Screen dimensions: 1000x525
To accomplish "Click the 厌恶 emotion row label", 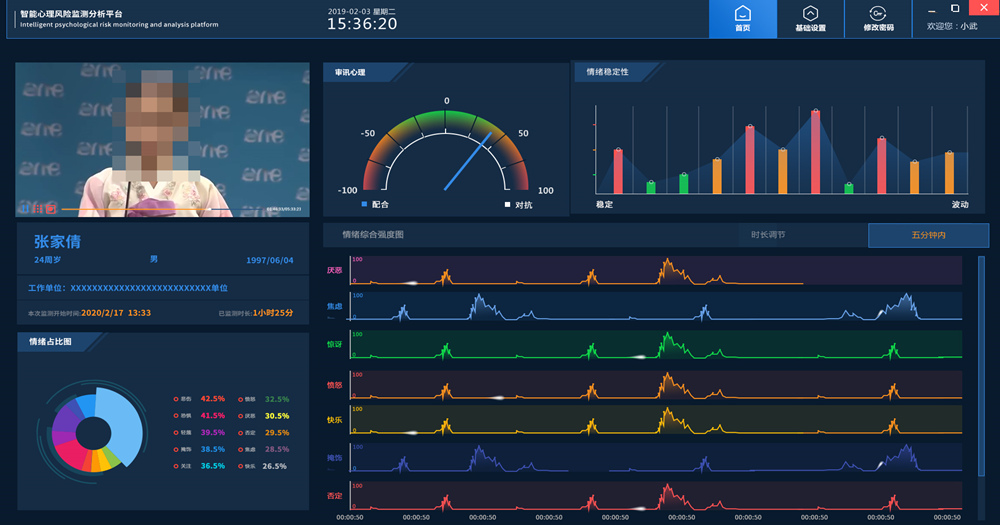I will coord(334,270).
